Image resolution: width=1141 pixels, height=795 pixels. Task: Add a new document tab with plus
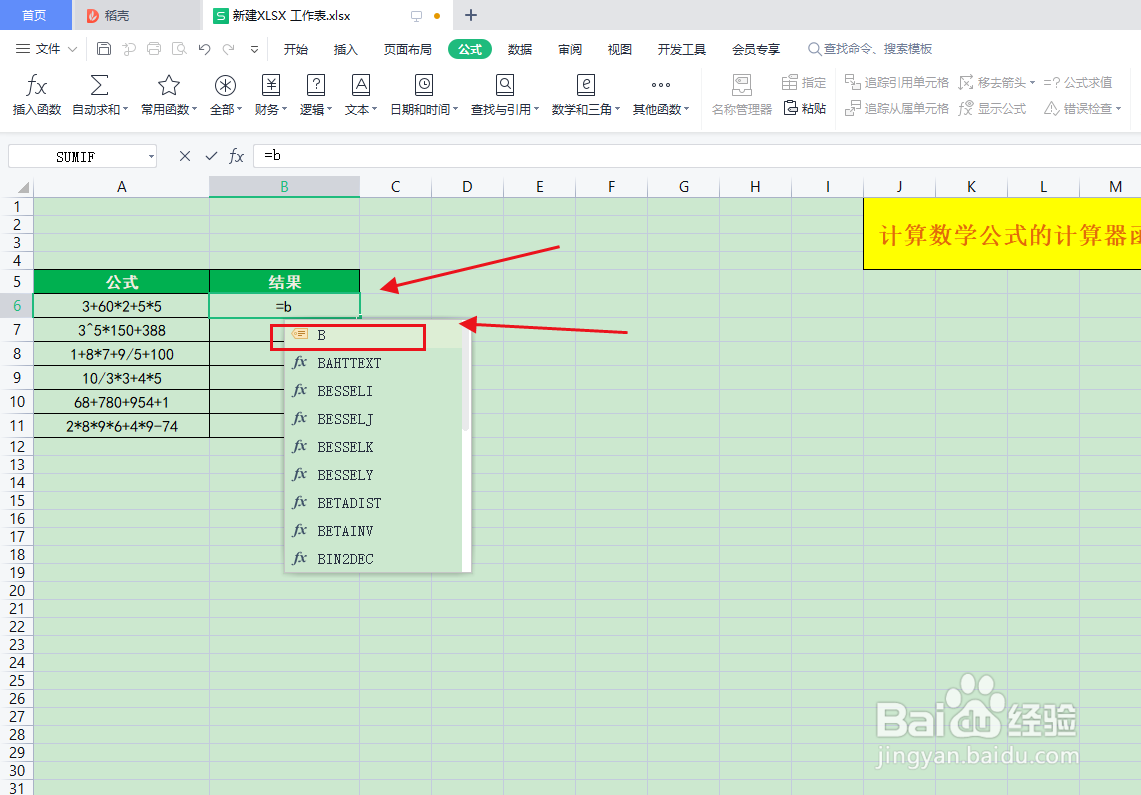coord(471,15)
